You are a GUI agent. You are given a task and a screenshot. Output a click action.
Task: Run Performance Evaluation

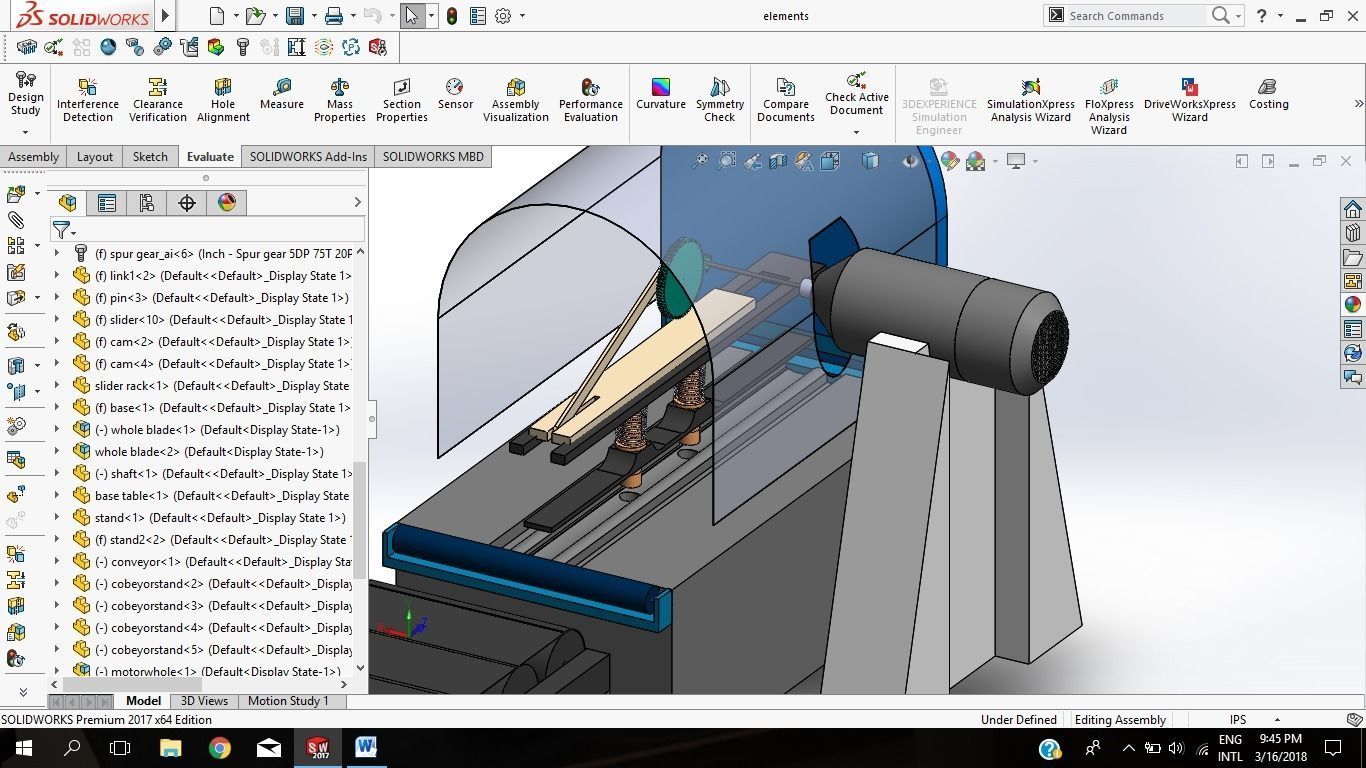591,100
